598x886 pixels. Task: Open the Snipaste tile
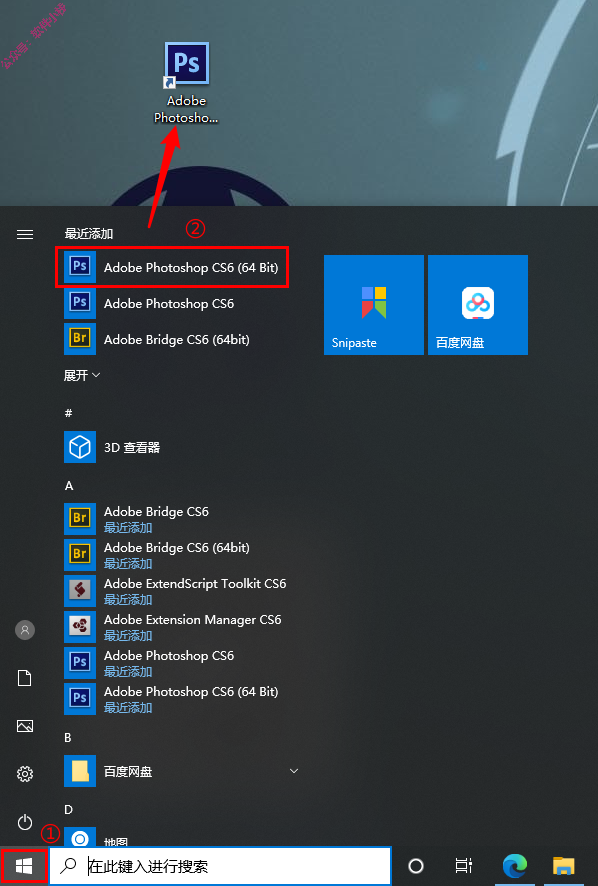[374, 305]
